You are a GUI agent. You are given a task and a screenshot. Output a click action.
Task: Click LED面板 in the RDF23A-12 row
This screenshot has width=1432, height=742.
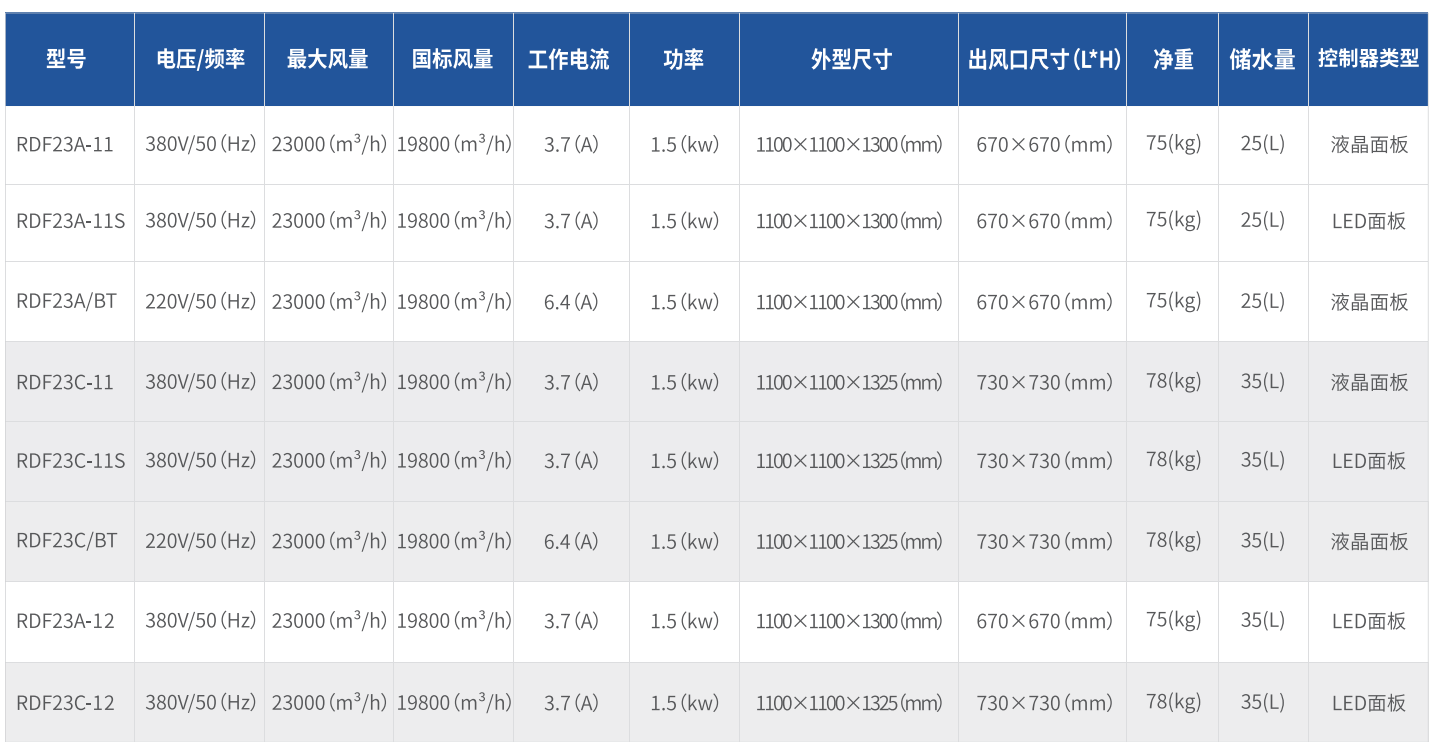click(1368, 621)
